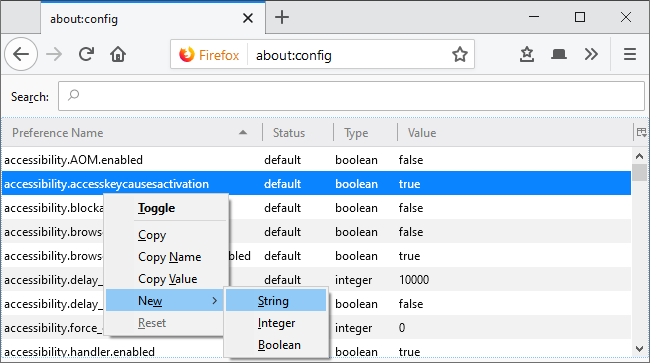The height and width of the screenshot is (363, 650).
Task: Select the accessibility.AOM.enabled row
Action: (x=316, y=160)
